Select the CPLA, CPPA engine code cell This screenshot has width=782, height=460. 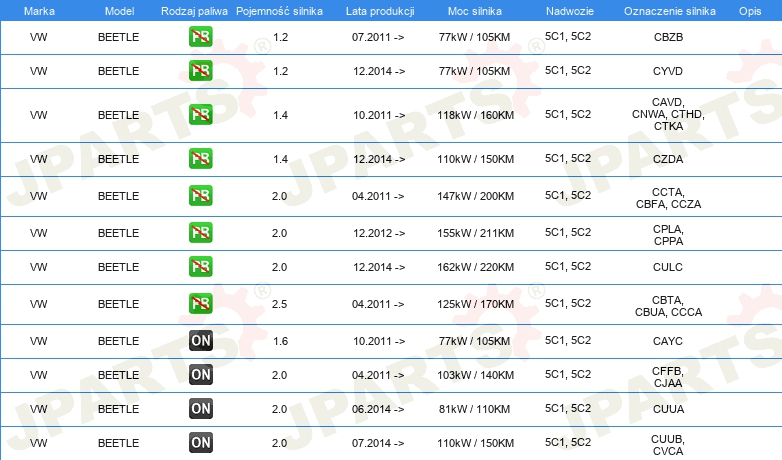coord(668,235)
